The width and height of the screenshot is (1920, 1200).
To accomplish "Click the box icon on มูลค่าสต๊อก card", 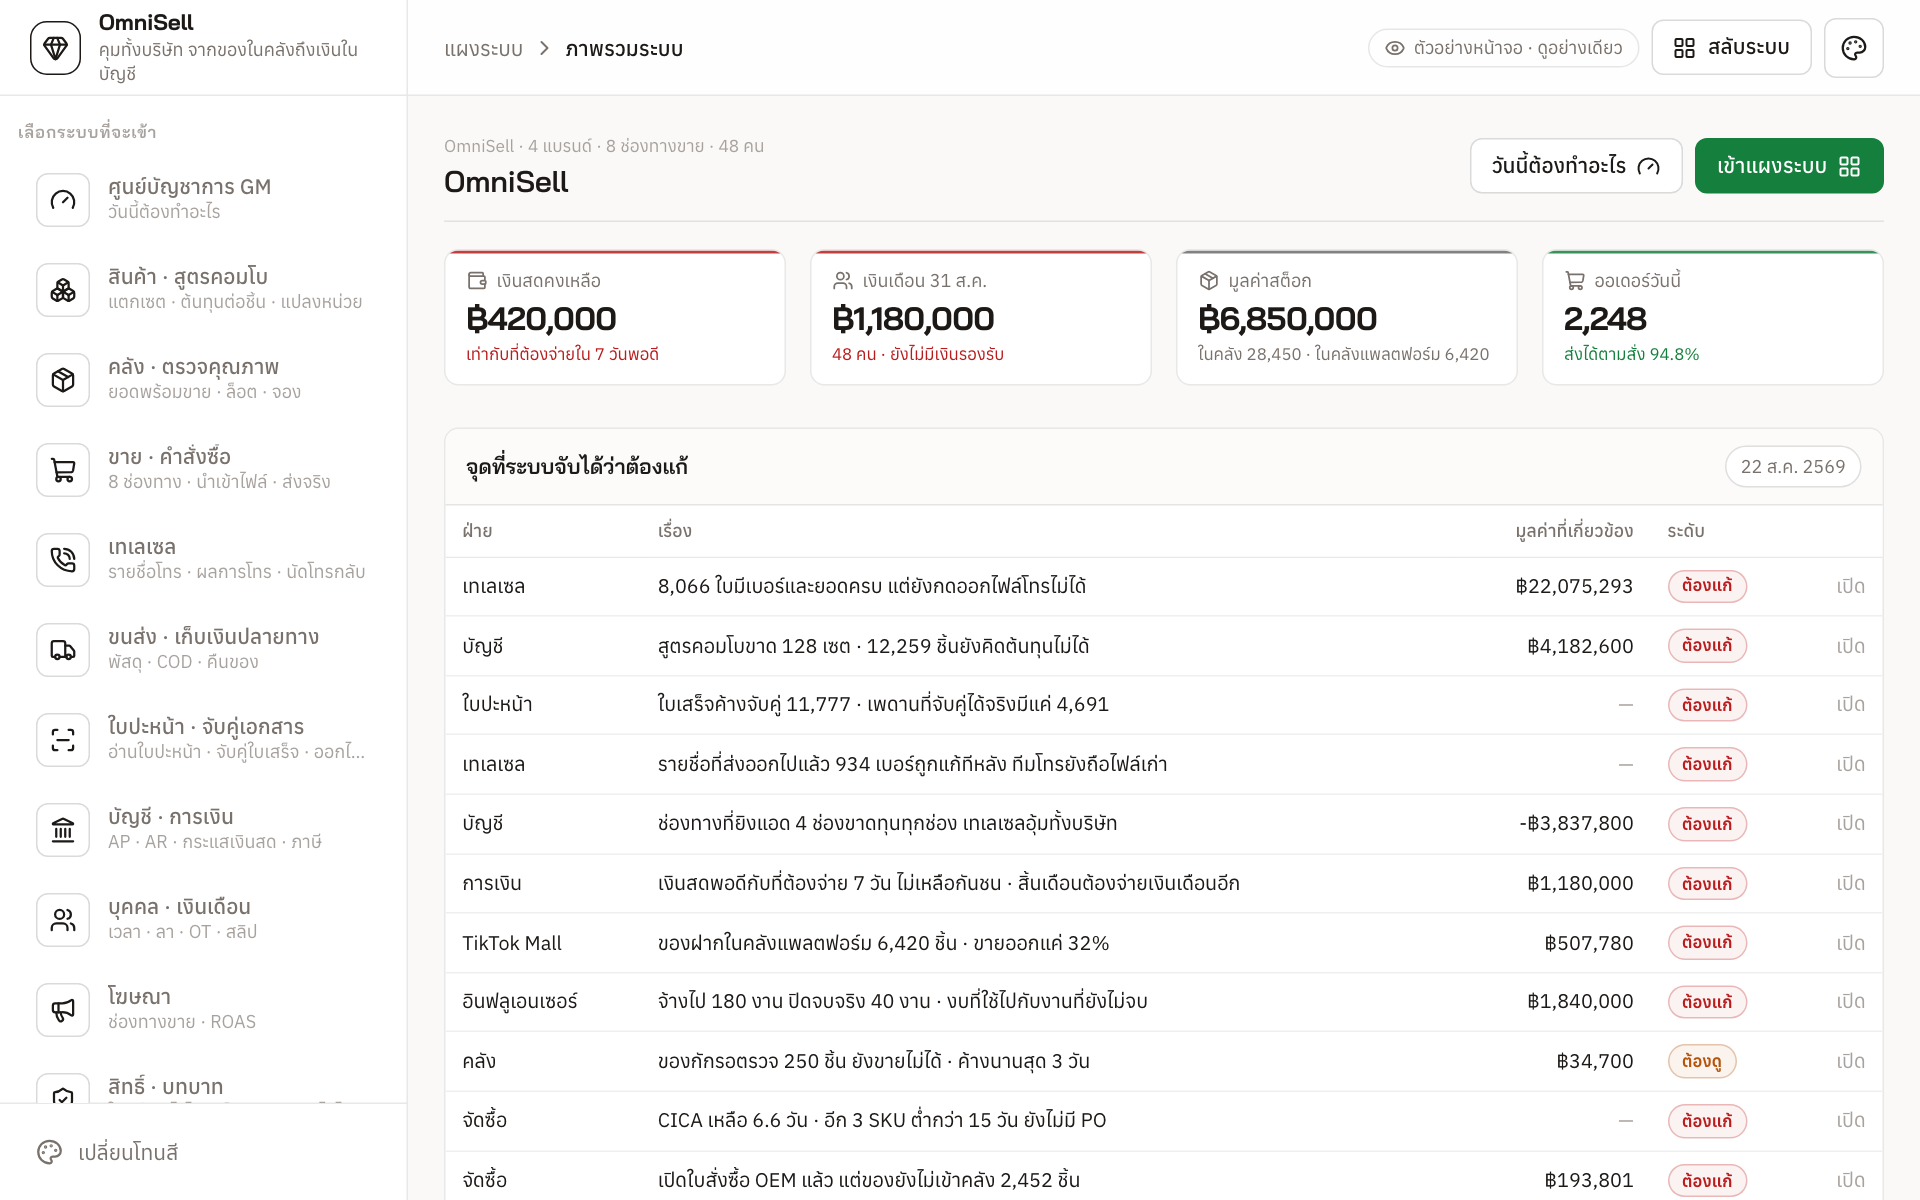I will coord(1209,281).
